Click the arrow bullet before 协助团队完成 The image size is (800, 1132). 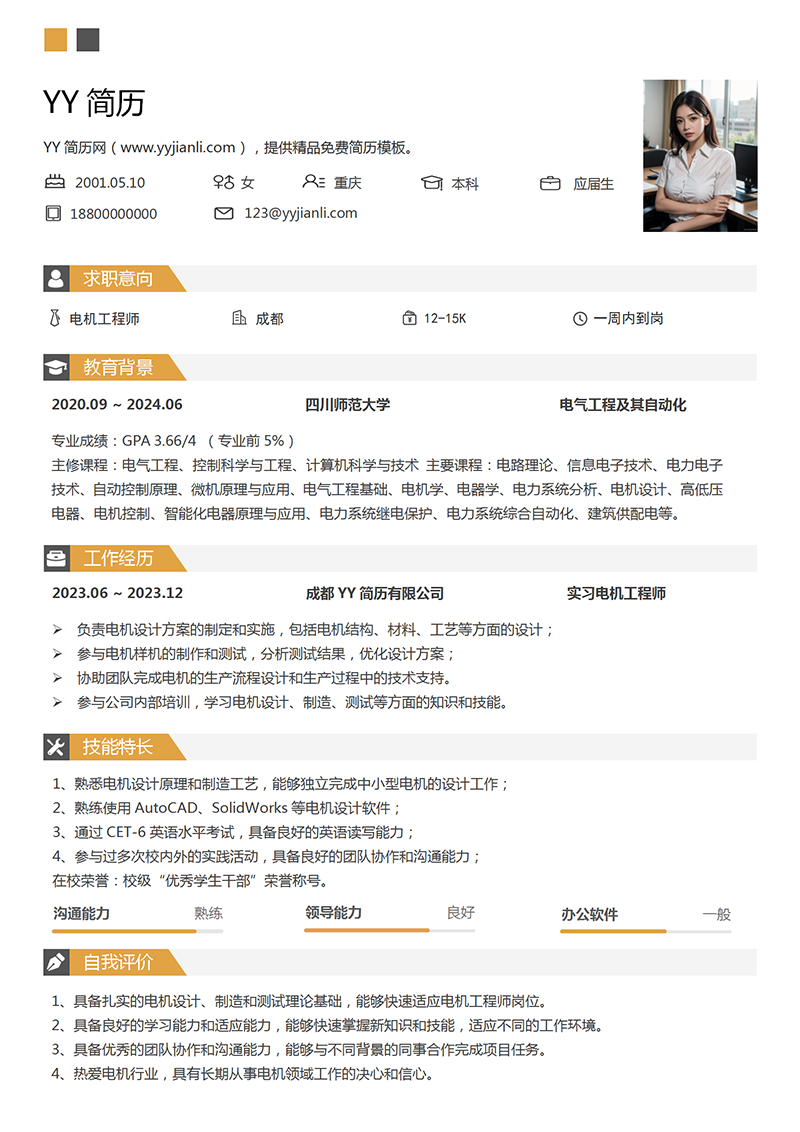point(57,678)
